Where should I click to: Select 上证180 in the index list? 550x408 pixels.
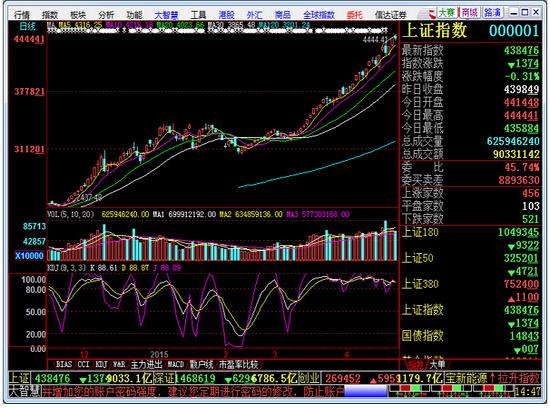(x=420, y=232)
